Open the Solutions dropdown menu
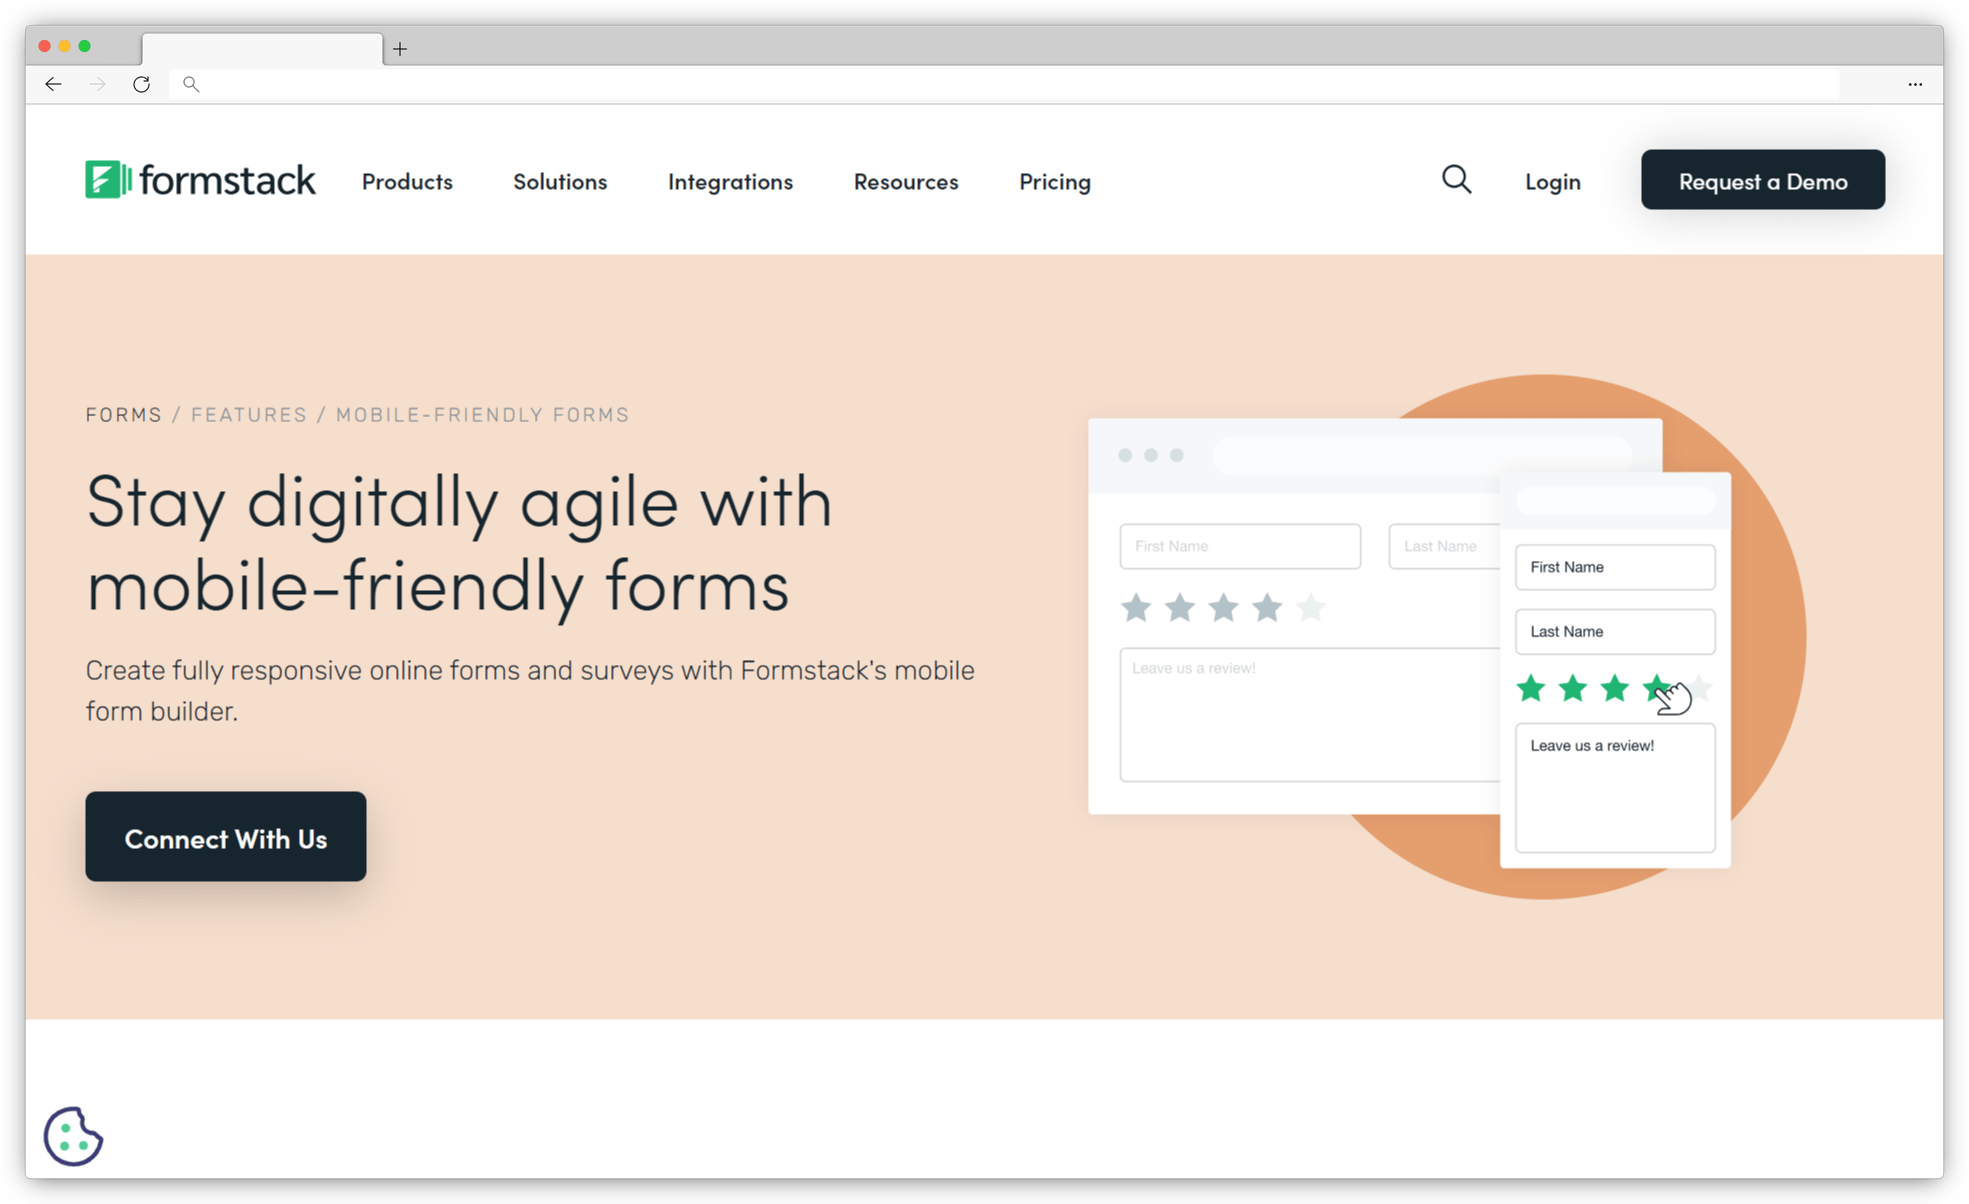1969x1204 pixels. point(559,182)
